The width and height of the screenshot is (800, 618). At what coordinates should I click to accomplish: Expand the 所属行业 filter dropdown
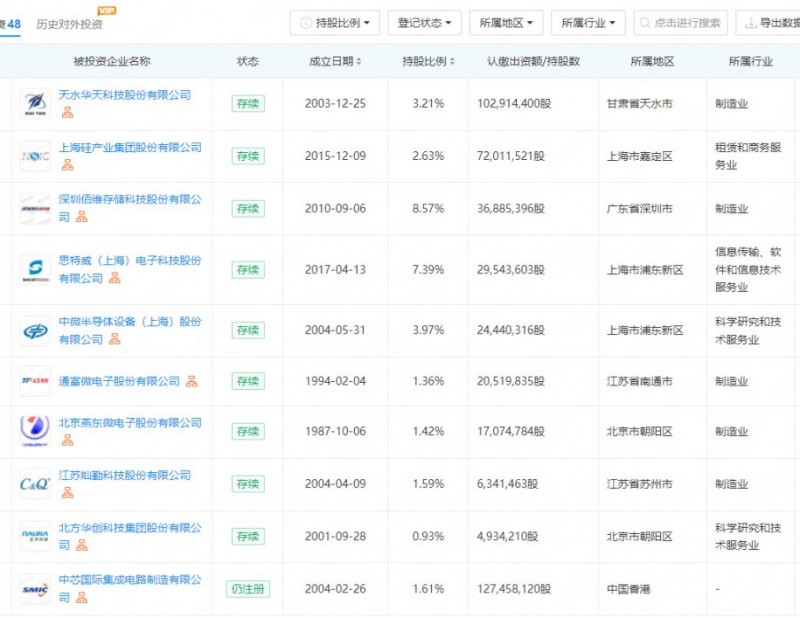(x=588, y=23)
